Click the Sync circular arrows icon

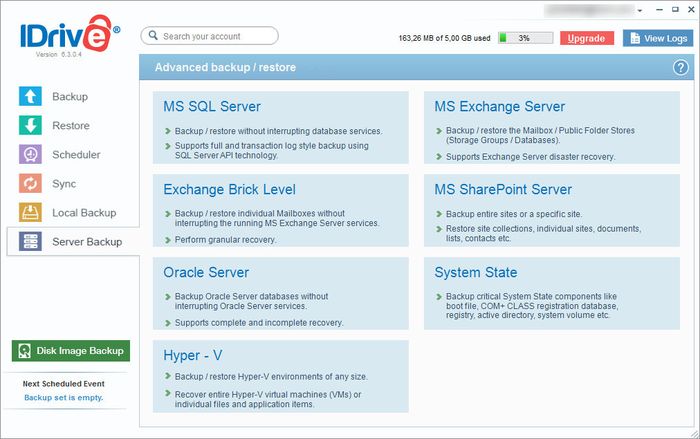click(31, 184)
